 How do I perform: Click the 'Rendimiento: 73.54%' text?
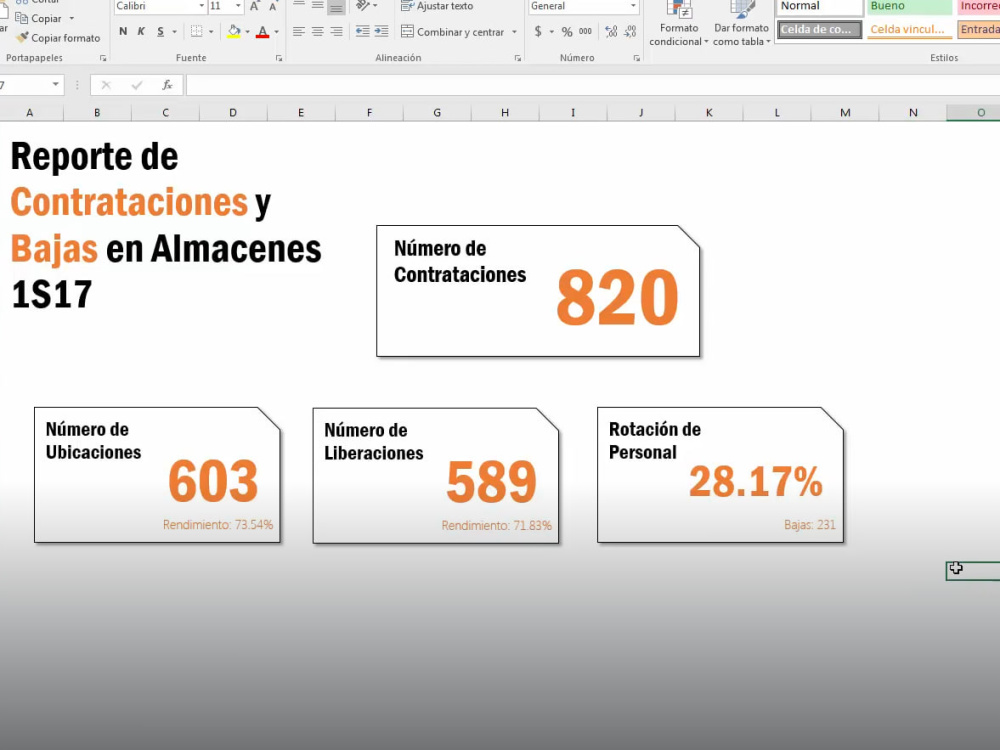pos(217,525)
